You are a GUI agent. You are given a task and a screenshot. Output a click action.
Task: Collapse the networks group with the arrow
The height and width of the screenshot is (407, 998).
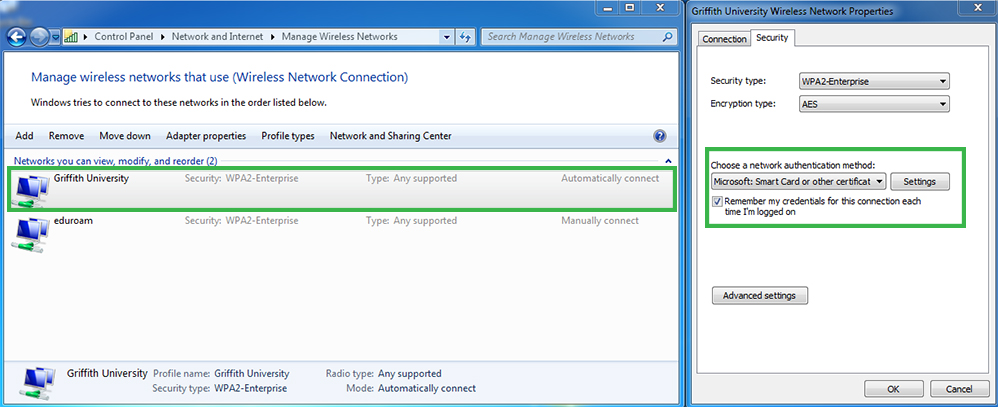point(668,161)
